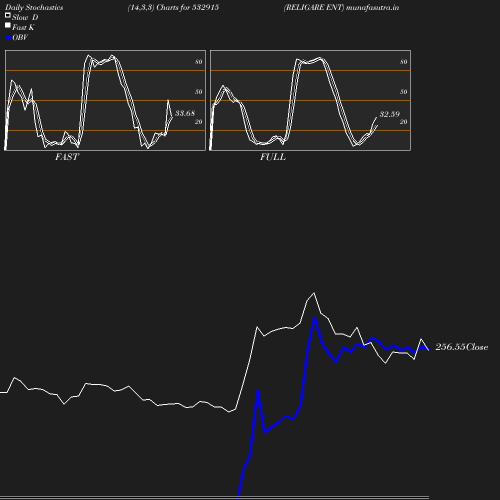The image size is (500, 500).
Task: Select the OBV legend label
Action: point(20,38)
